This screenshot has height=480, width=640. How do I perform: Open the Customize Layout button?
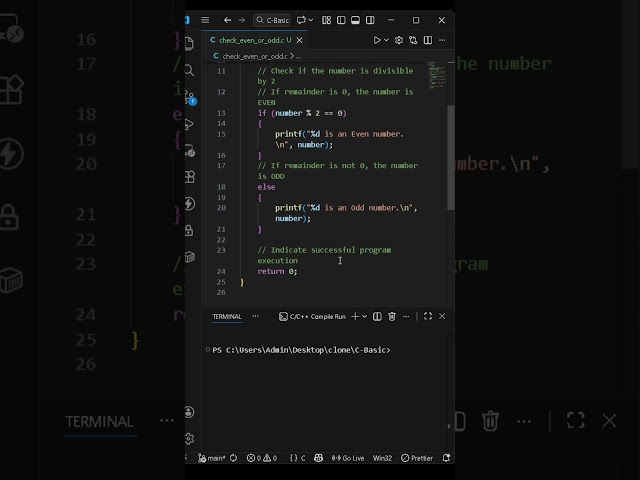(327, 20)
